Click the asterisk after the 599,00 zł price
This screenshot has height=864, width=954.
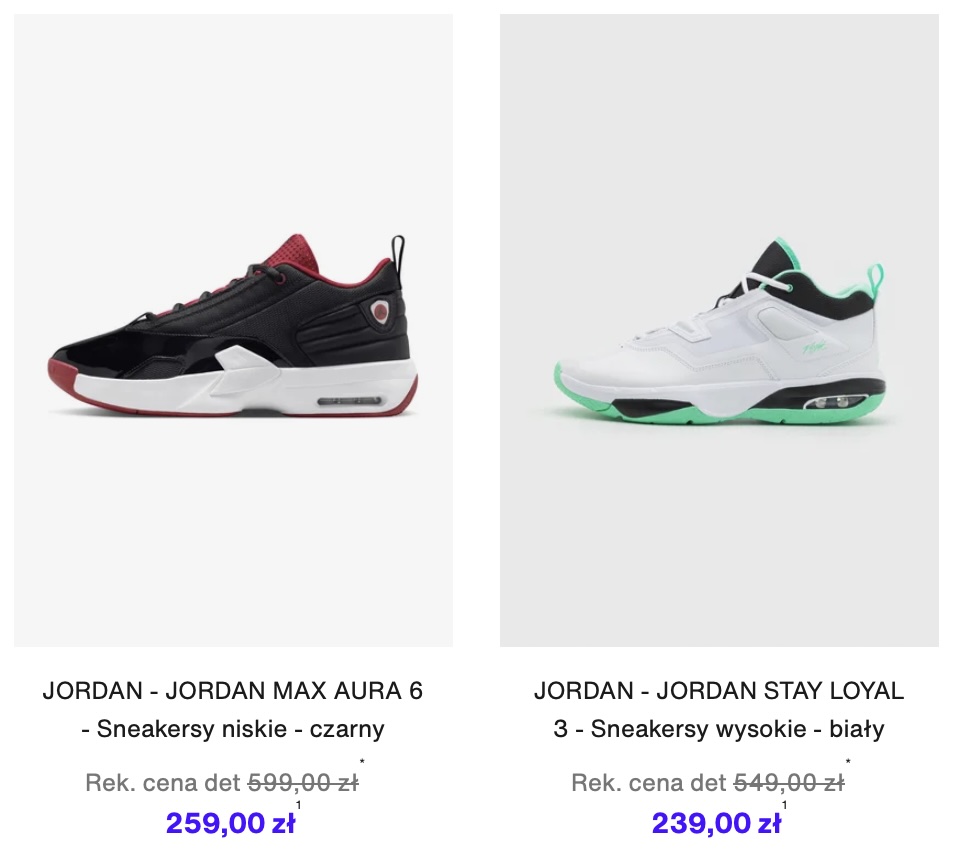click(x=362, y=761)
